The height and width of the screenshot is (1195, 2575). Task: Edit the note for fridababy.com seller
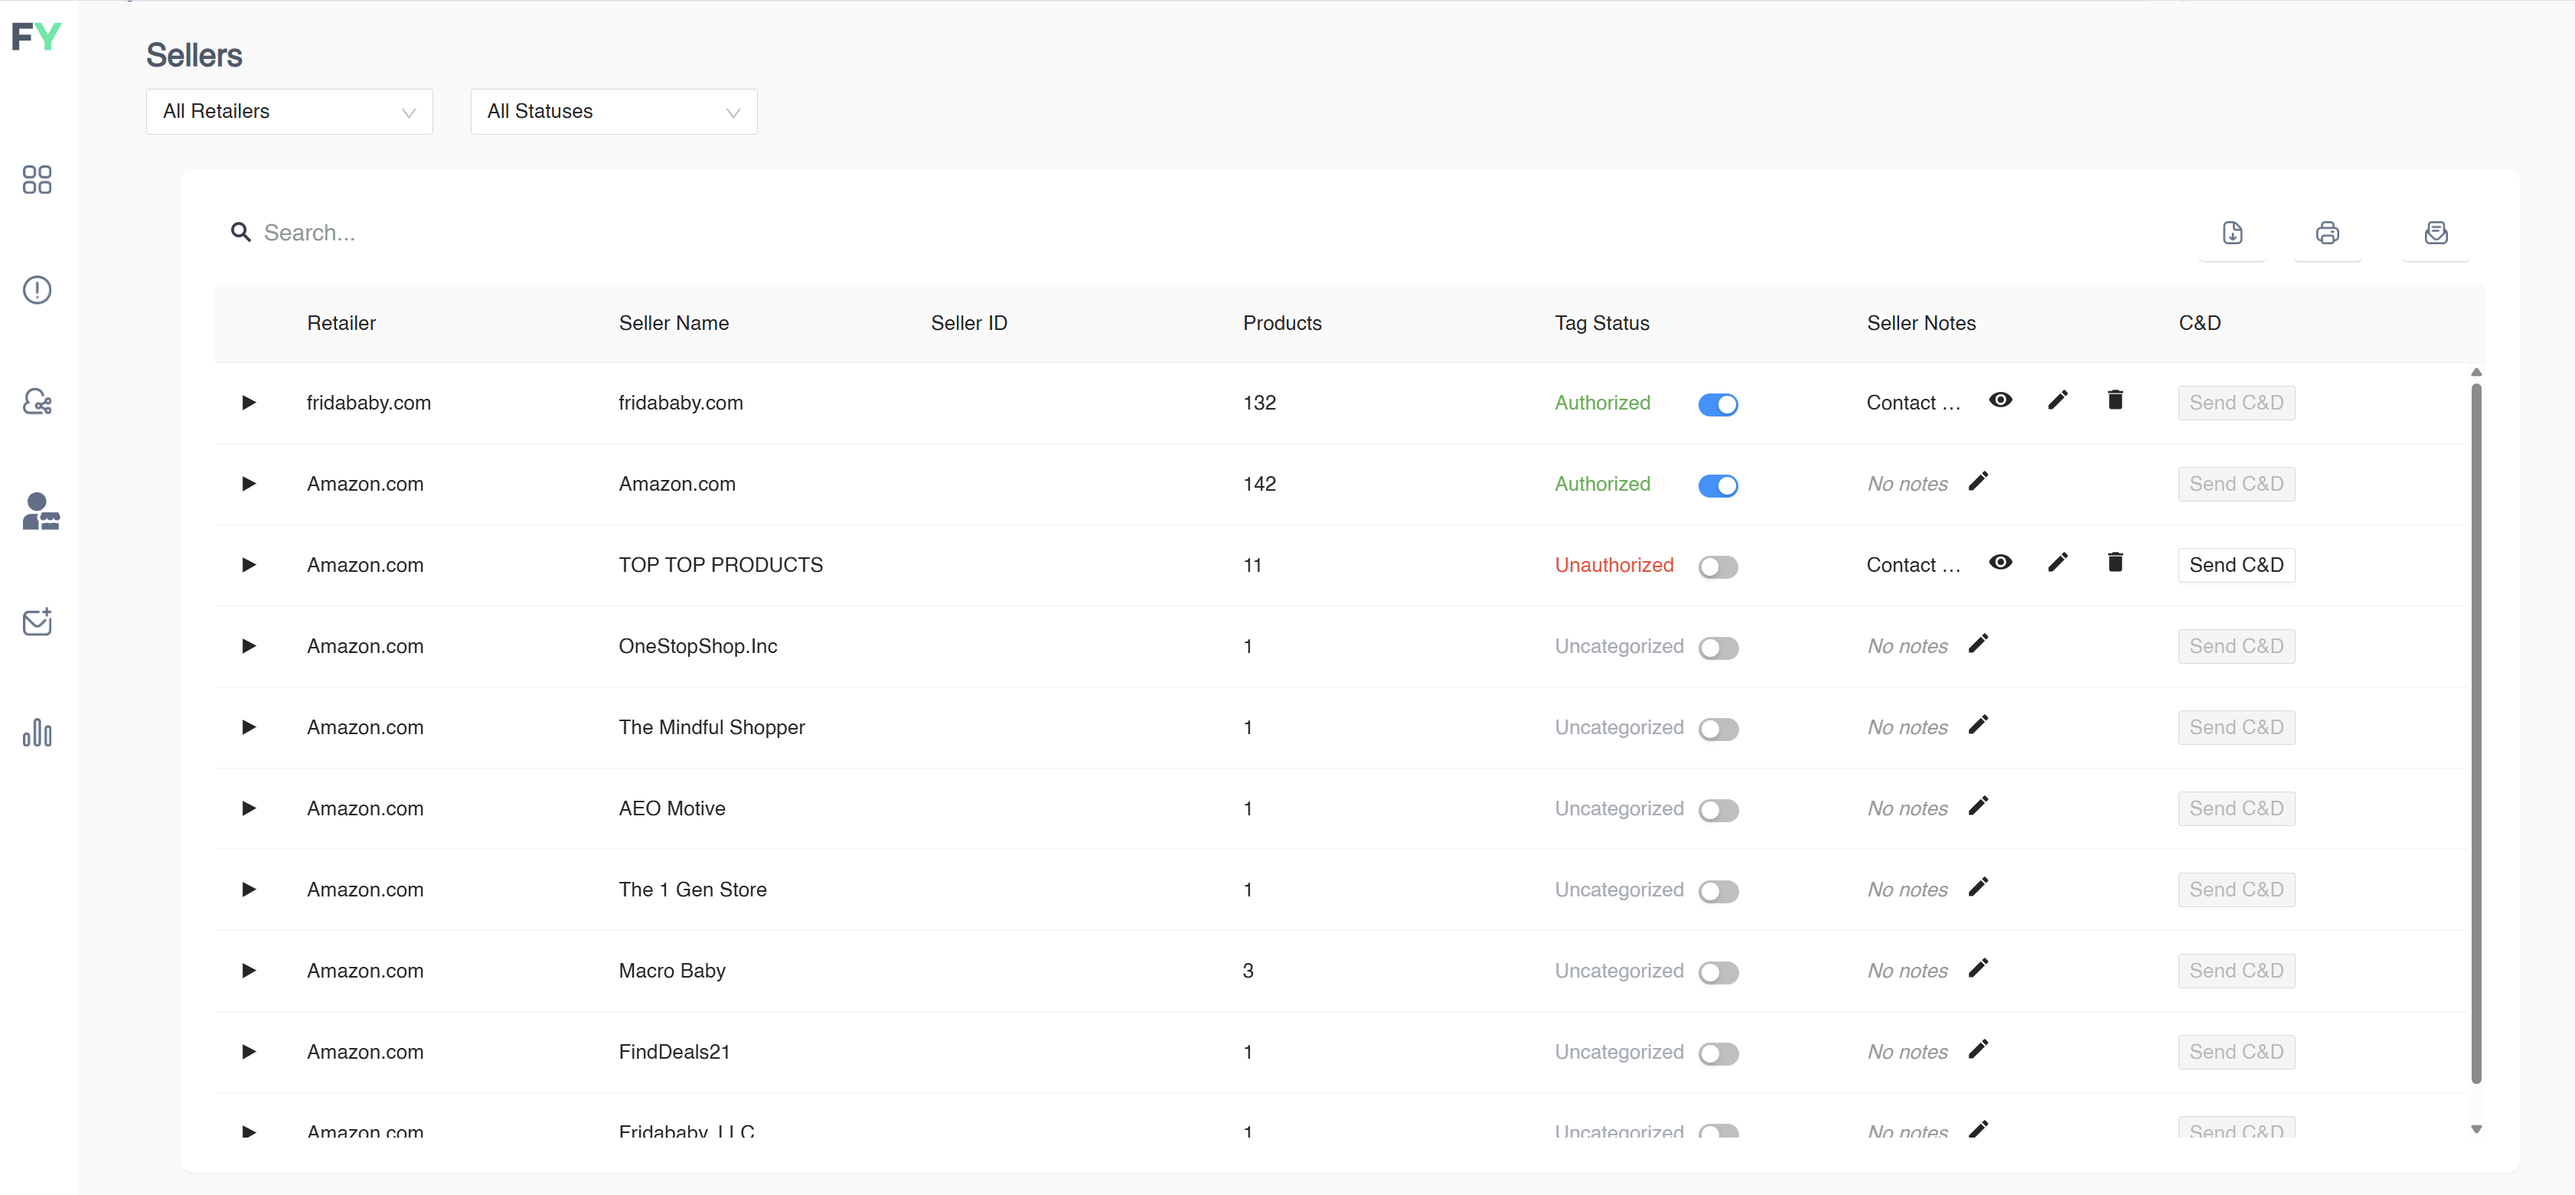(x=2057, y=401)
